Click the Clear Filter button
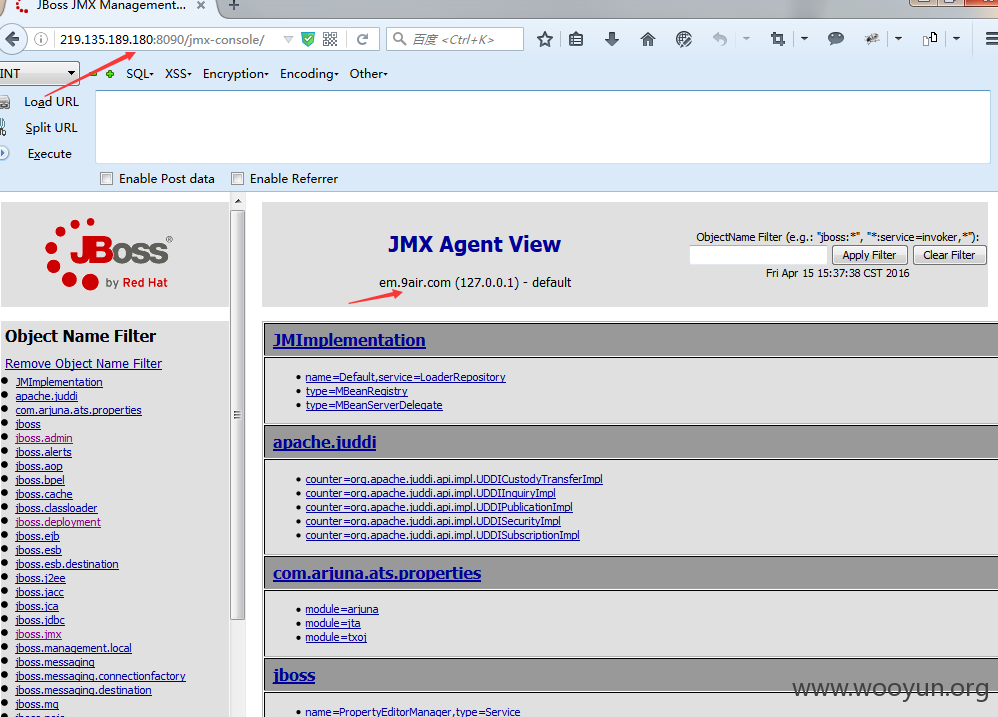 (949, 255)
